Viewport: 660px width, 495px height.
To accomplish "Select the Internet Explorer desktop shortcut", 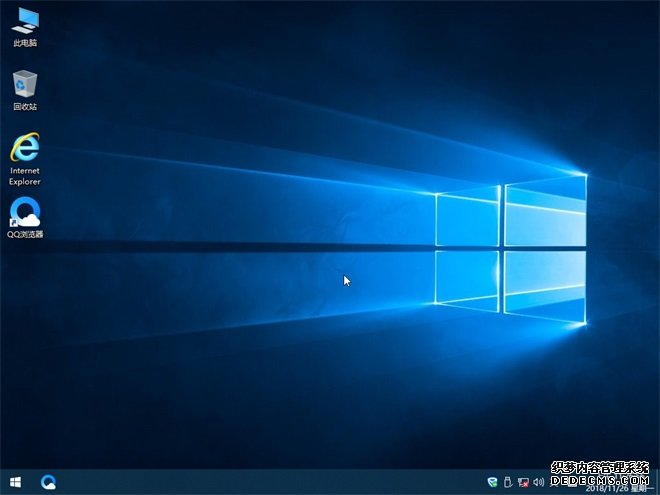I will point(25,159).
